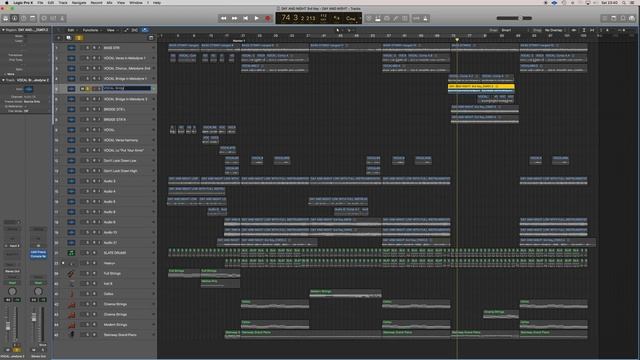Mute the Full Strings track
The height and width of the screenshot is (360, 640).
click(x=83, y=273)
